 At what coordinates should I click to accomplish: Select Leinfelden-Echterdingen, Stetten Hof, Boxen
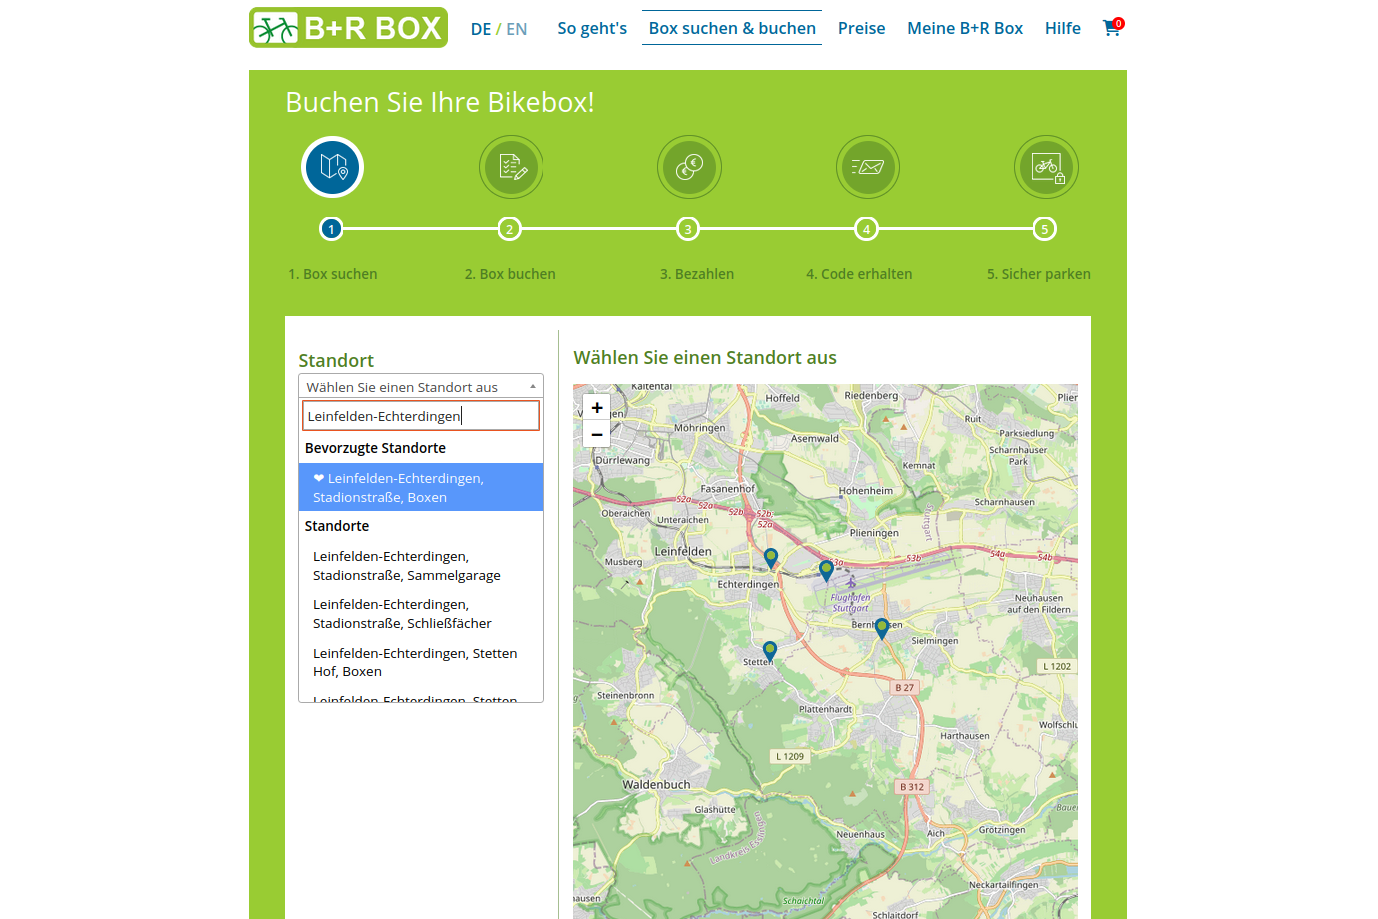click(421, 662)
